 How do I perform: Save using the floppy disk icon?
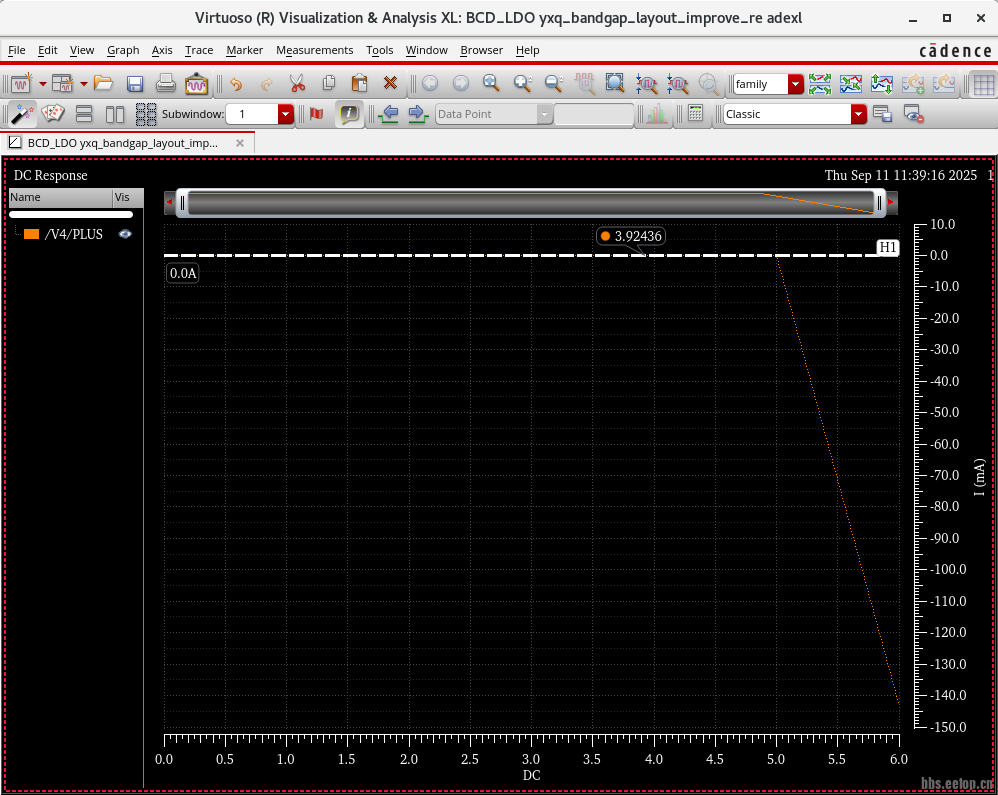click(x=135, y=83)
